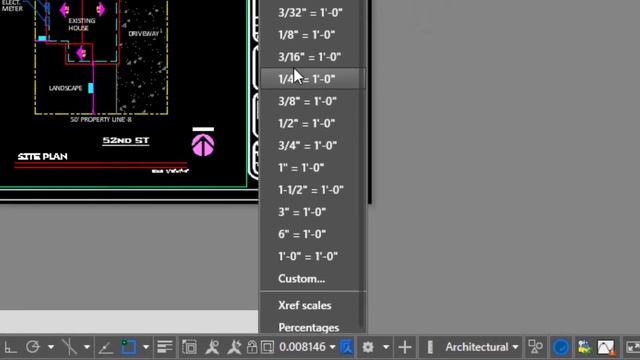Select 3/16" = 1'-0" scale
The height and width of the screenshot is (360, 640).
[x=313, y=57]
